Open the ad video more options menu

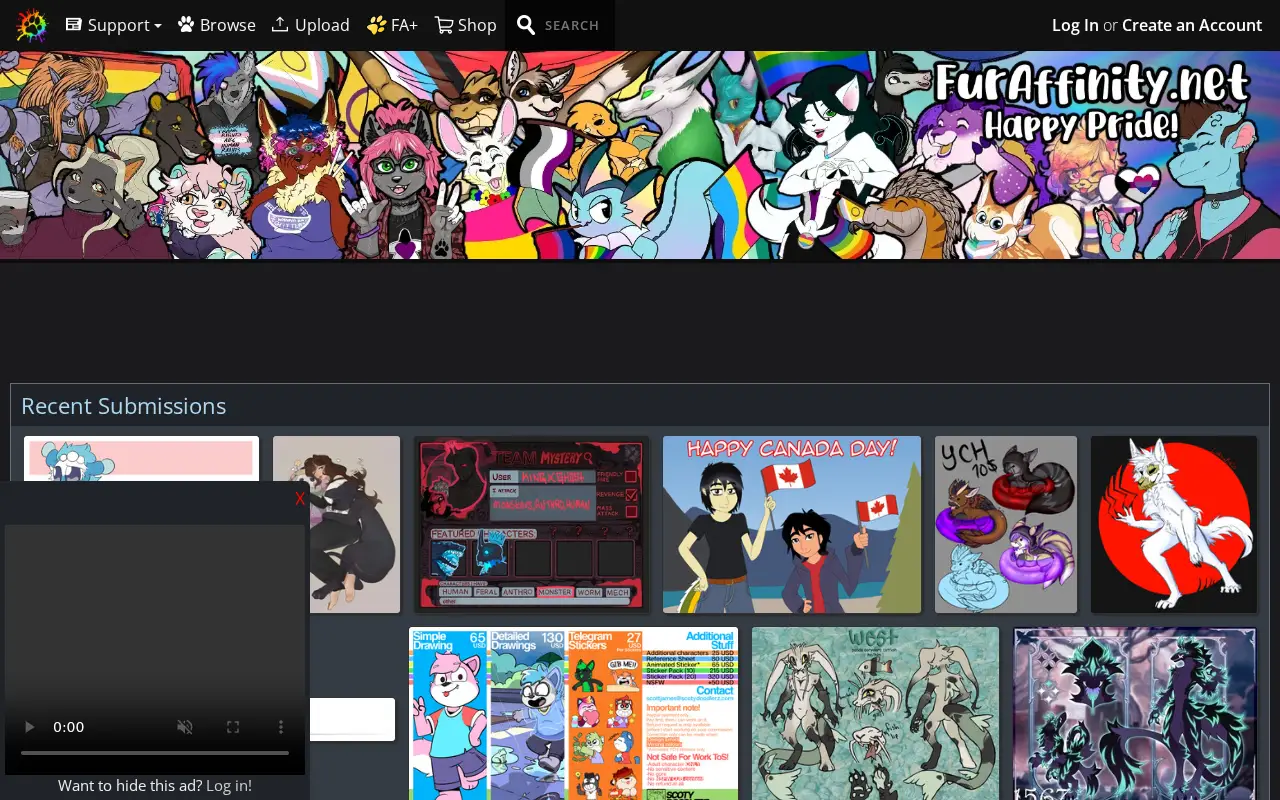tap(281, 727)
